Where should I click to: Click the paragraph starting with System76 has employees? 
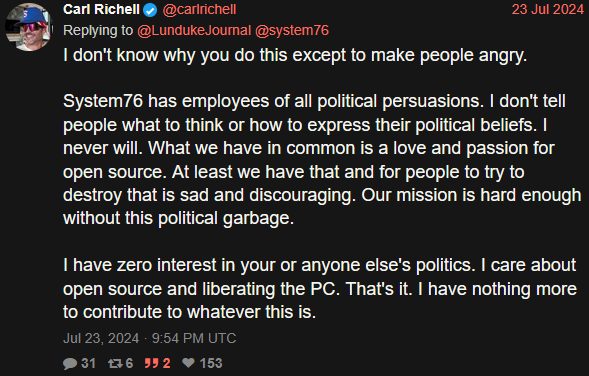click(322, 160)
